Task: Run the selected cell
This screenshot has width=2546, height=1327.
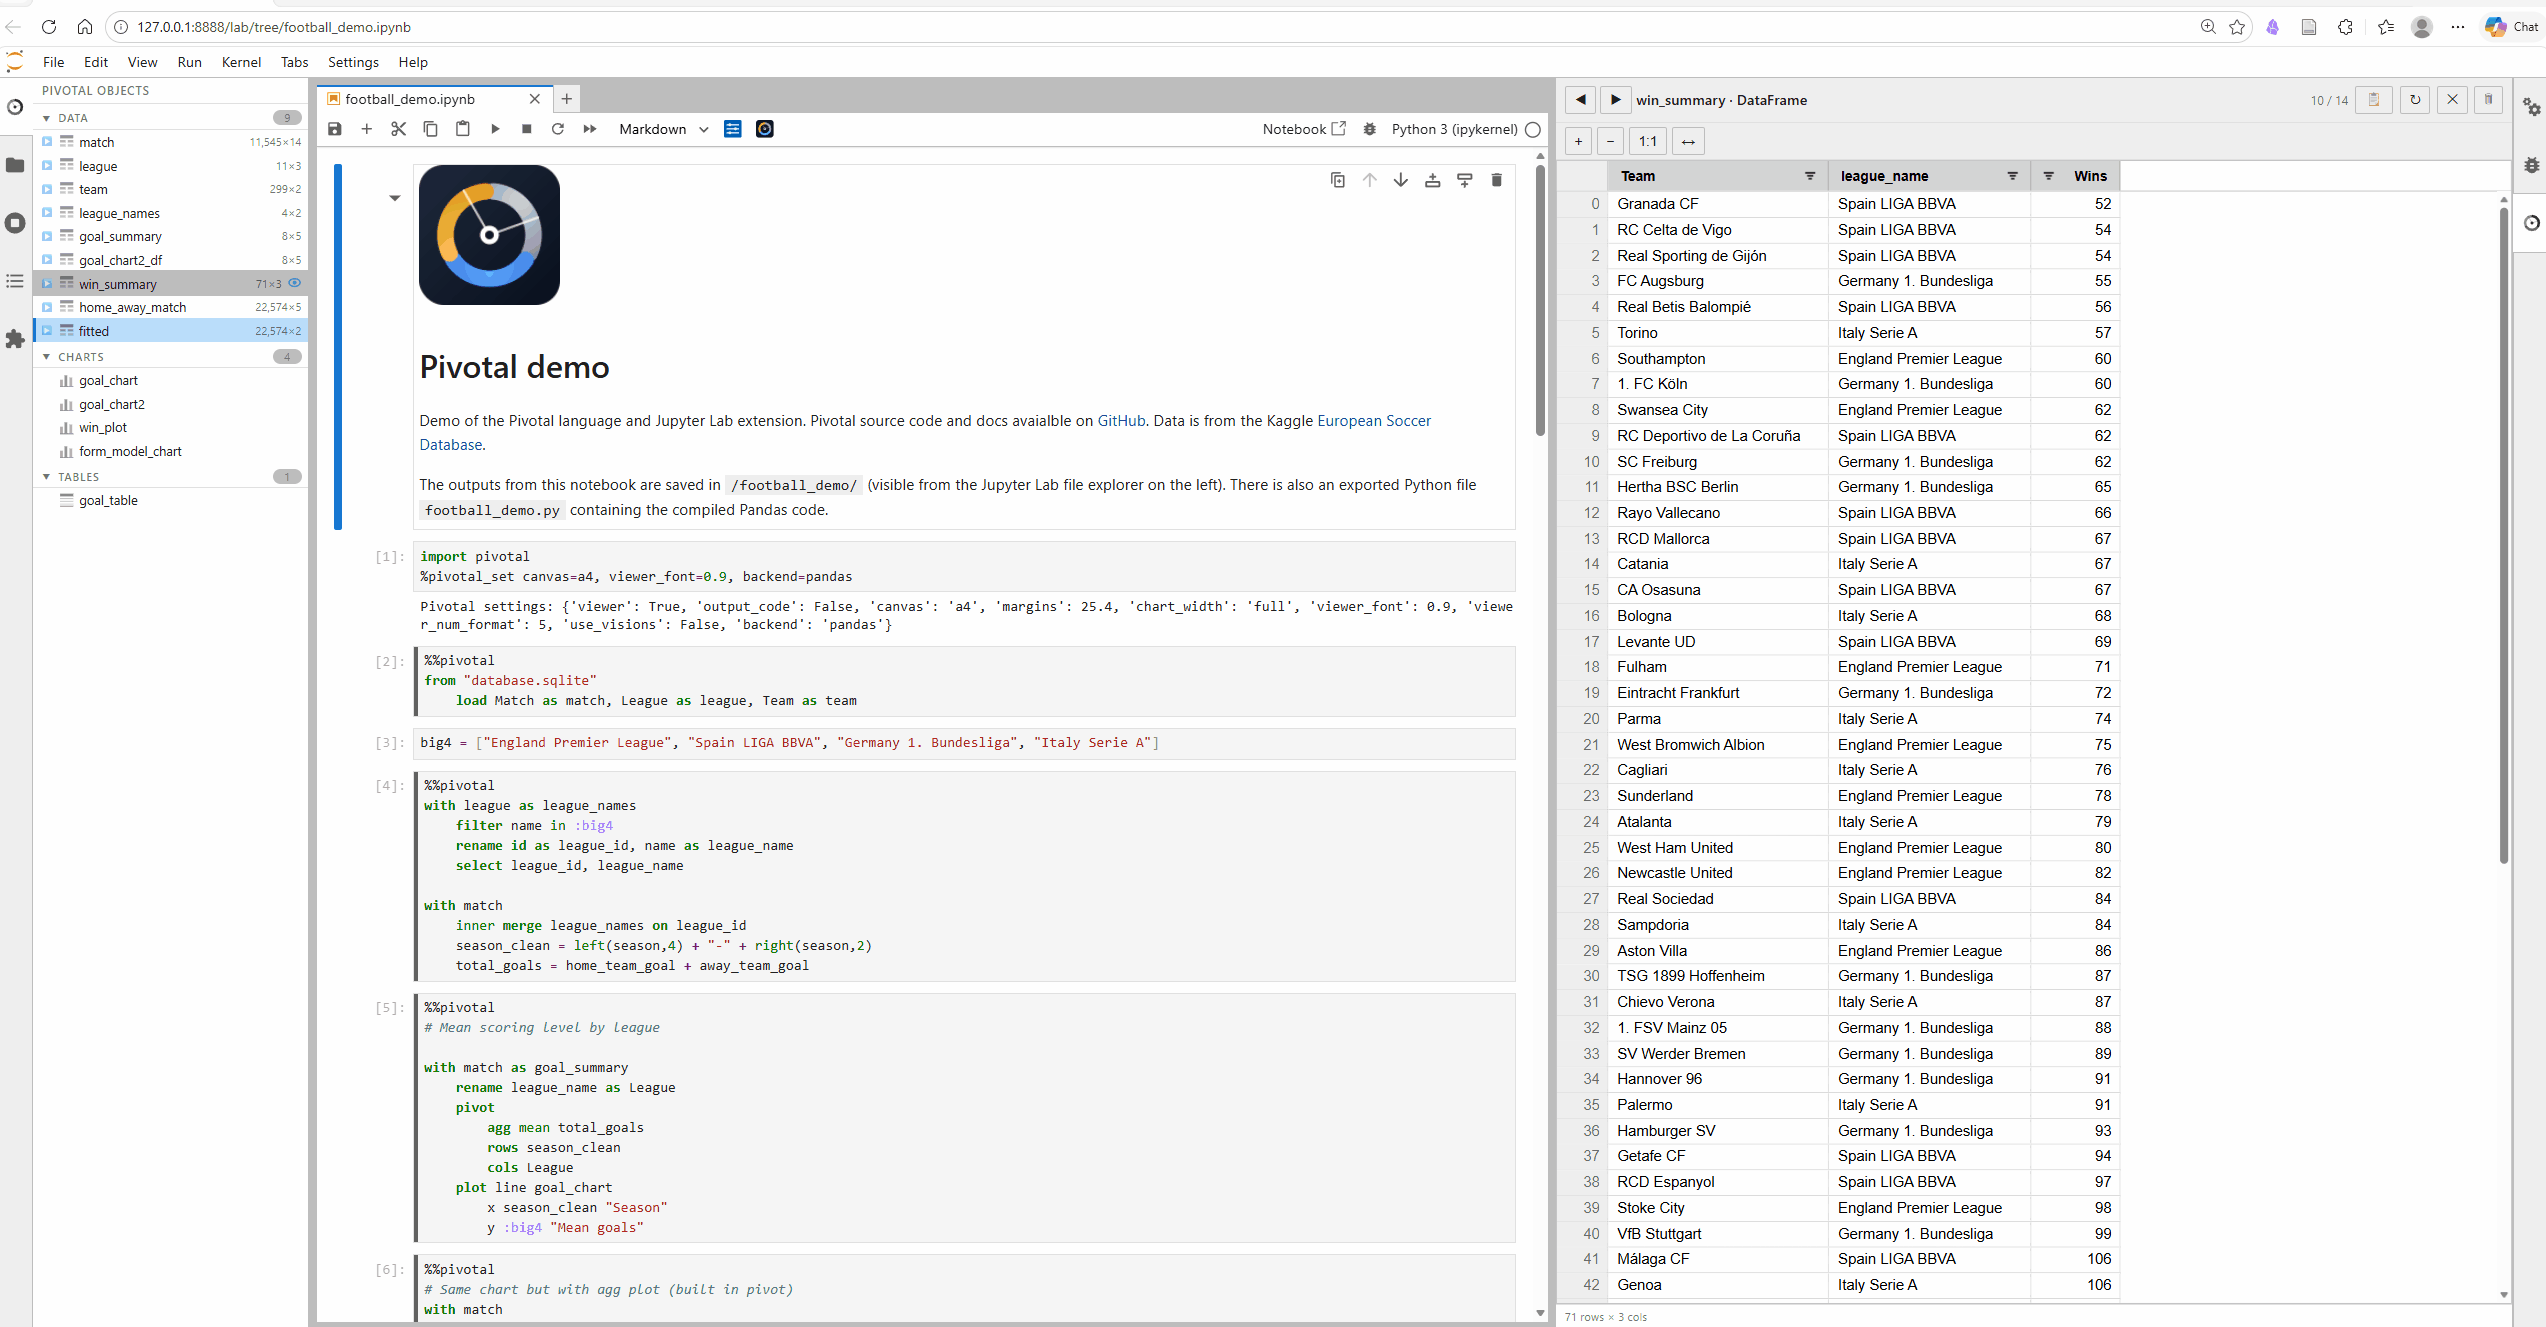Action: coord(495,129)
